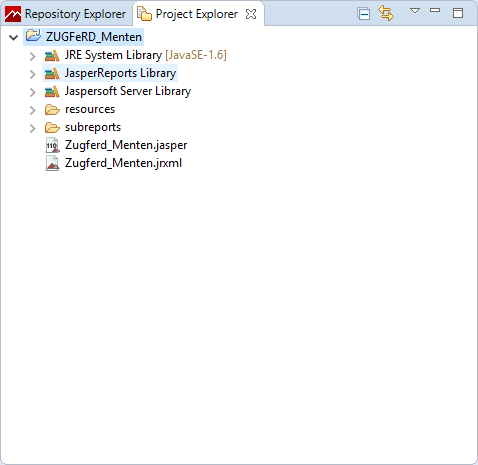Select the Zugferd_Menten.jrxml file name

(x=123, y=163)
